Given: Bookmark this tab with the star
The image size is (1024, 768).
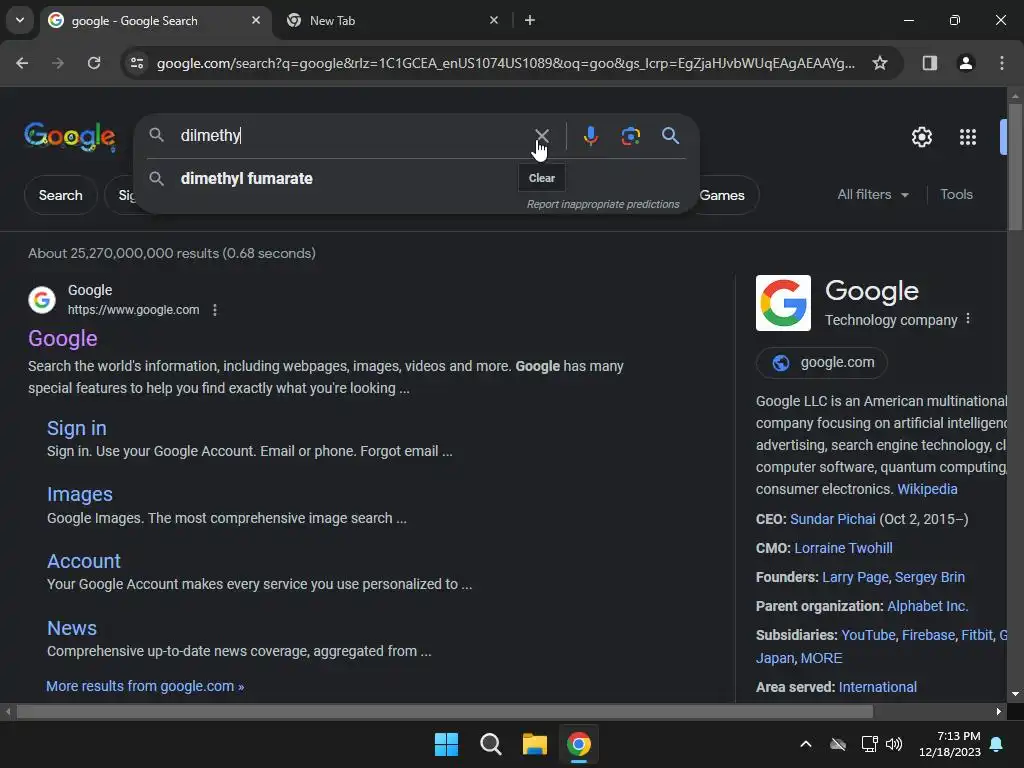Looking at the screenshot, I should [x=880, y=63].
